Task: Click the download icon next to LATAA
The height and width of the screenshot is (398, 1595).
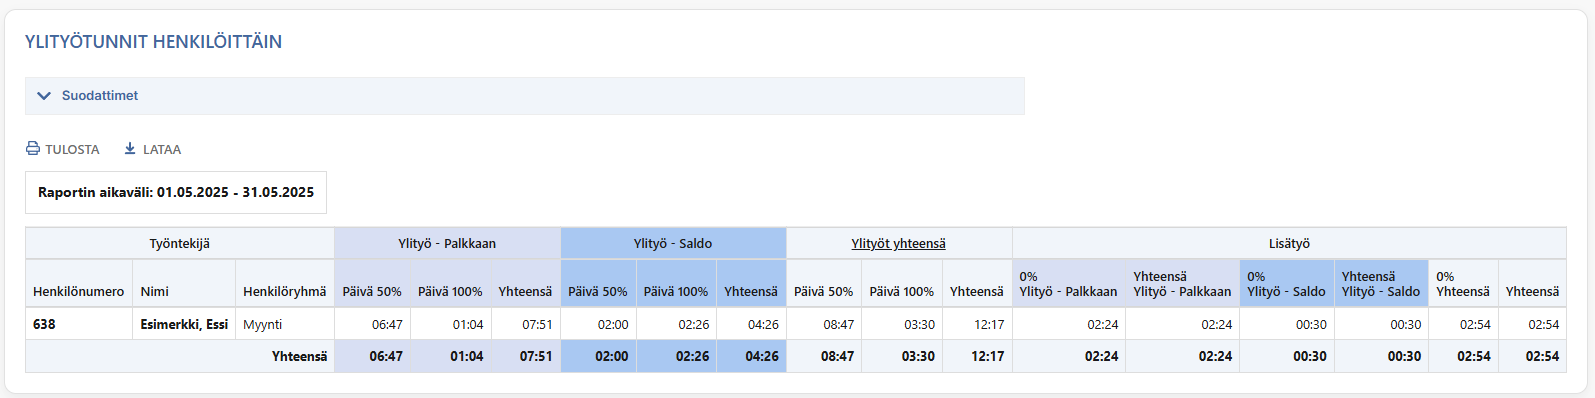Action: pyautogui.click(x=130, y=149)
